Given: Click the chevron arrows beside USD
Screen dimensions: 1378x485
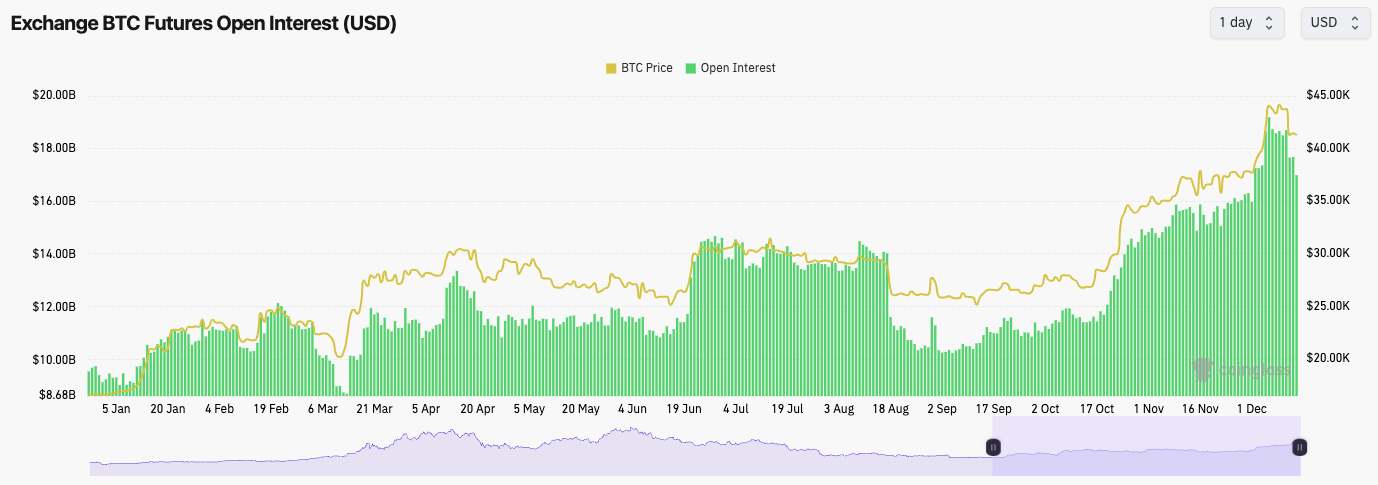Looking at the screenshot, I should click(1354, 23).
